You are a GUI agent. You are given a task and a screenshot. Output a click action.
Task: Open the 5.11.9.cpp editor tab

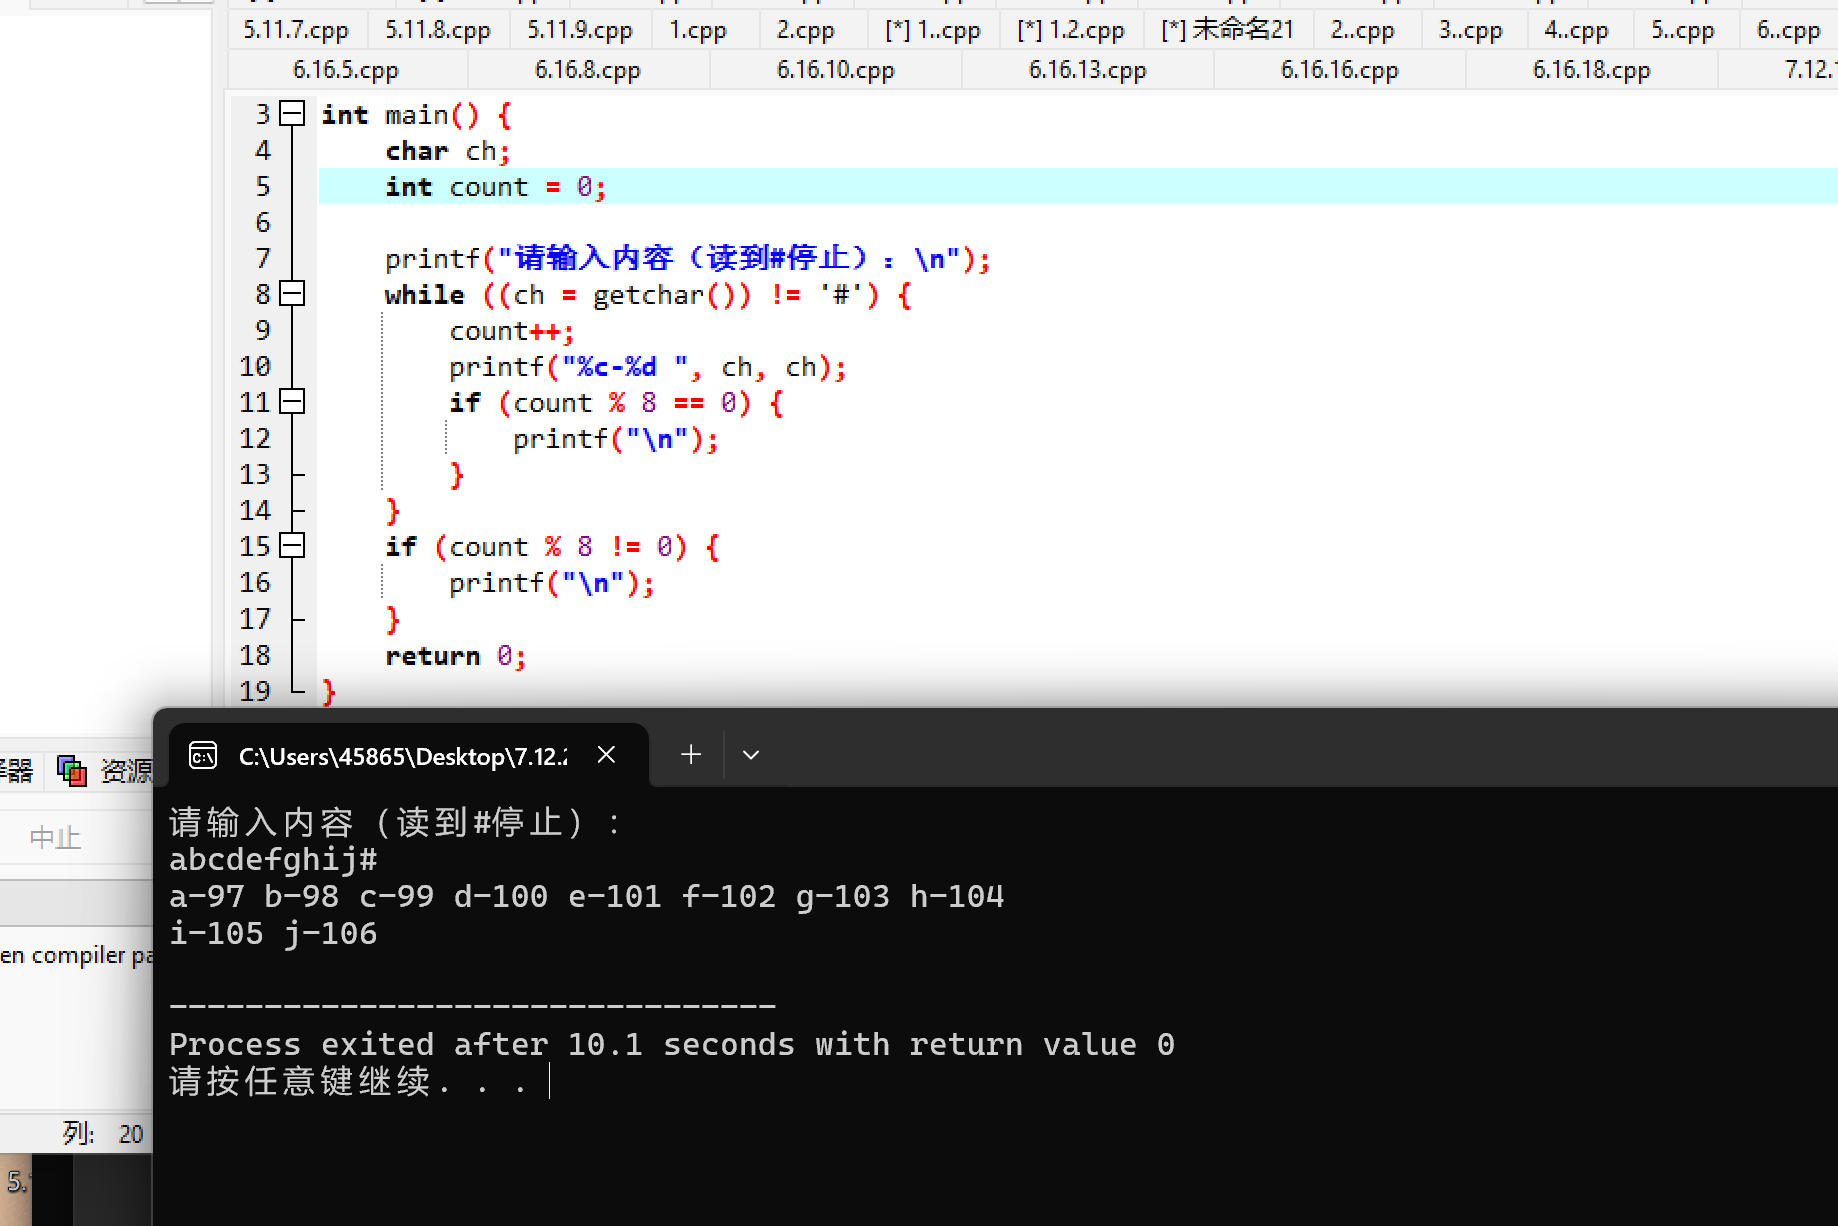click(x=580, y=30)
